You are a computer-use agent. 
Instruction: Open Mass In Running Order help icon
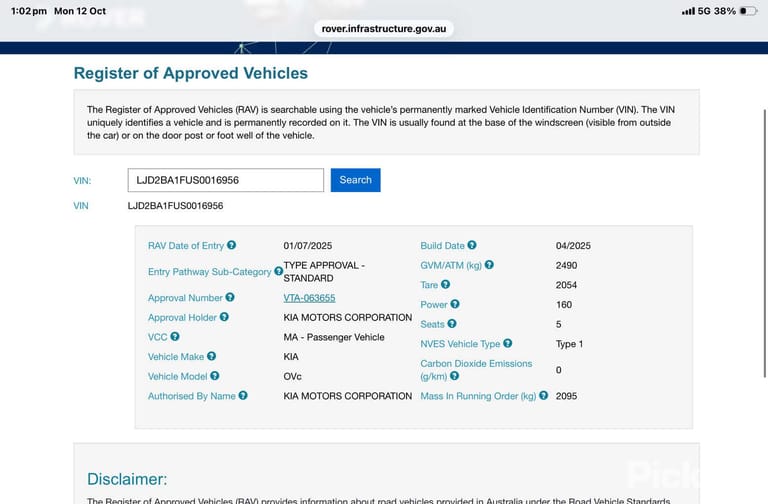[x=544, y=395]
